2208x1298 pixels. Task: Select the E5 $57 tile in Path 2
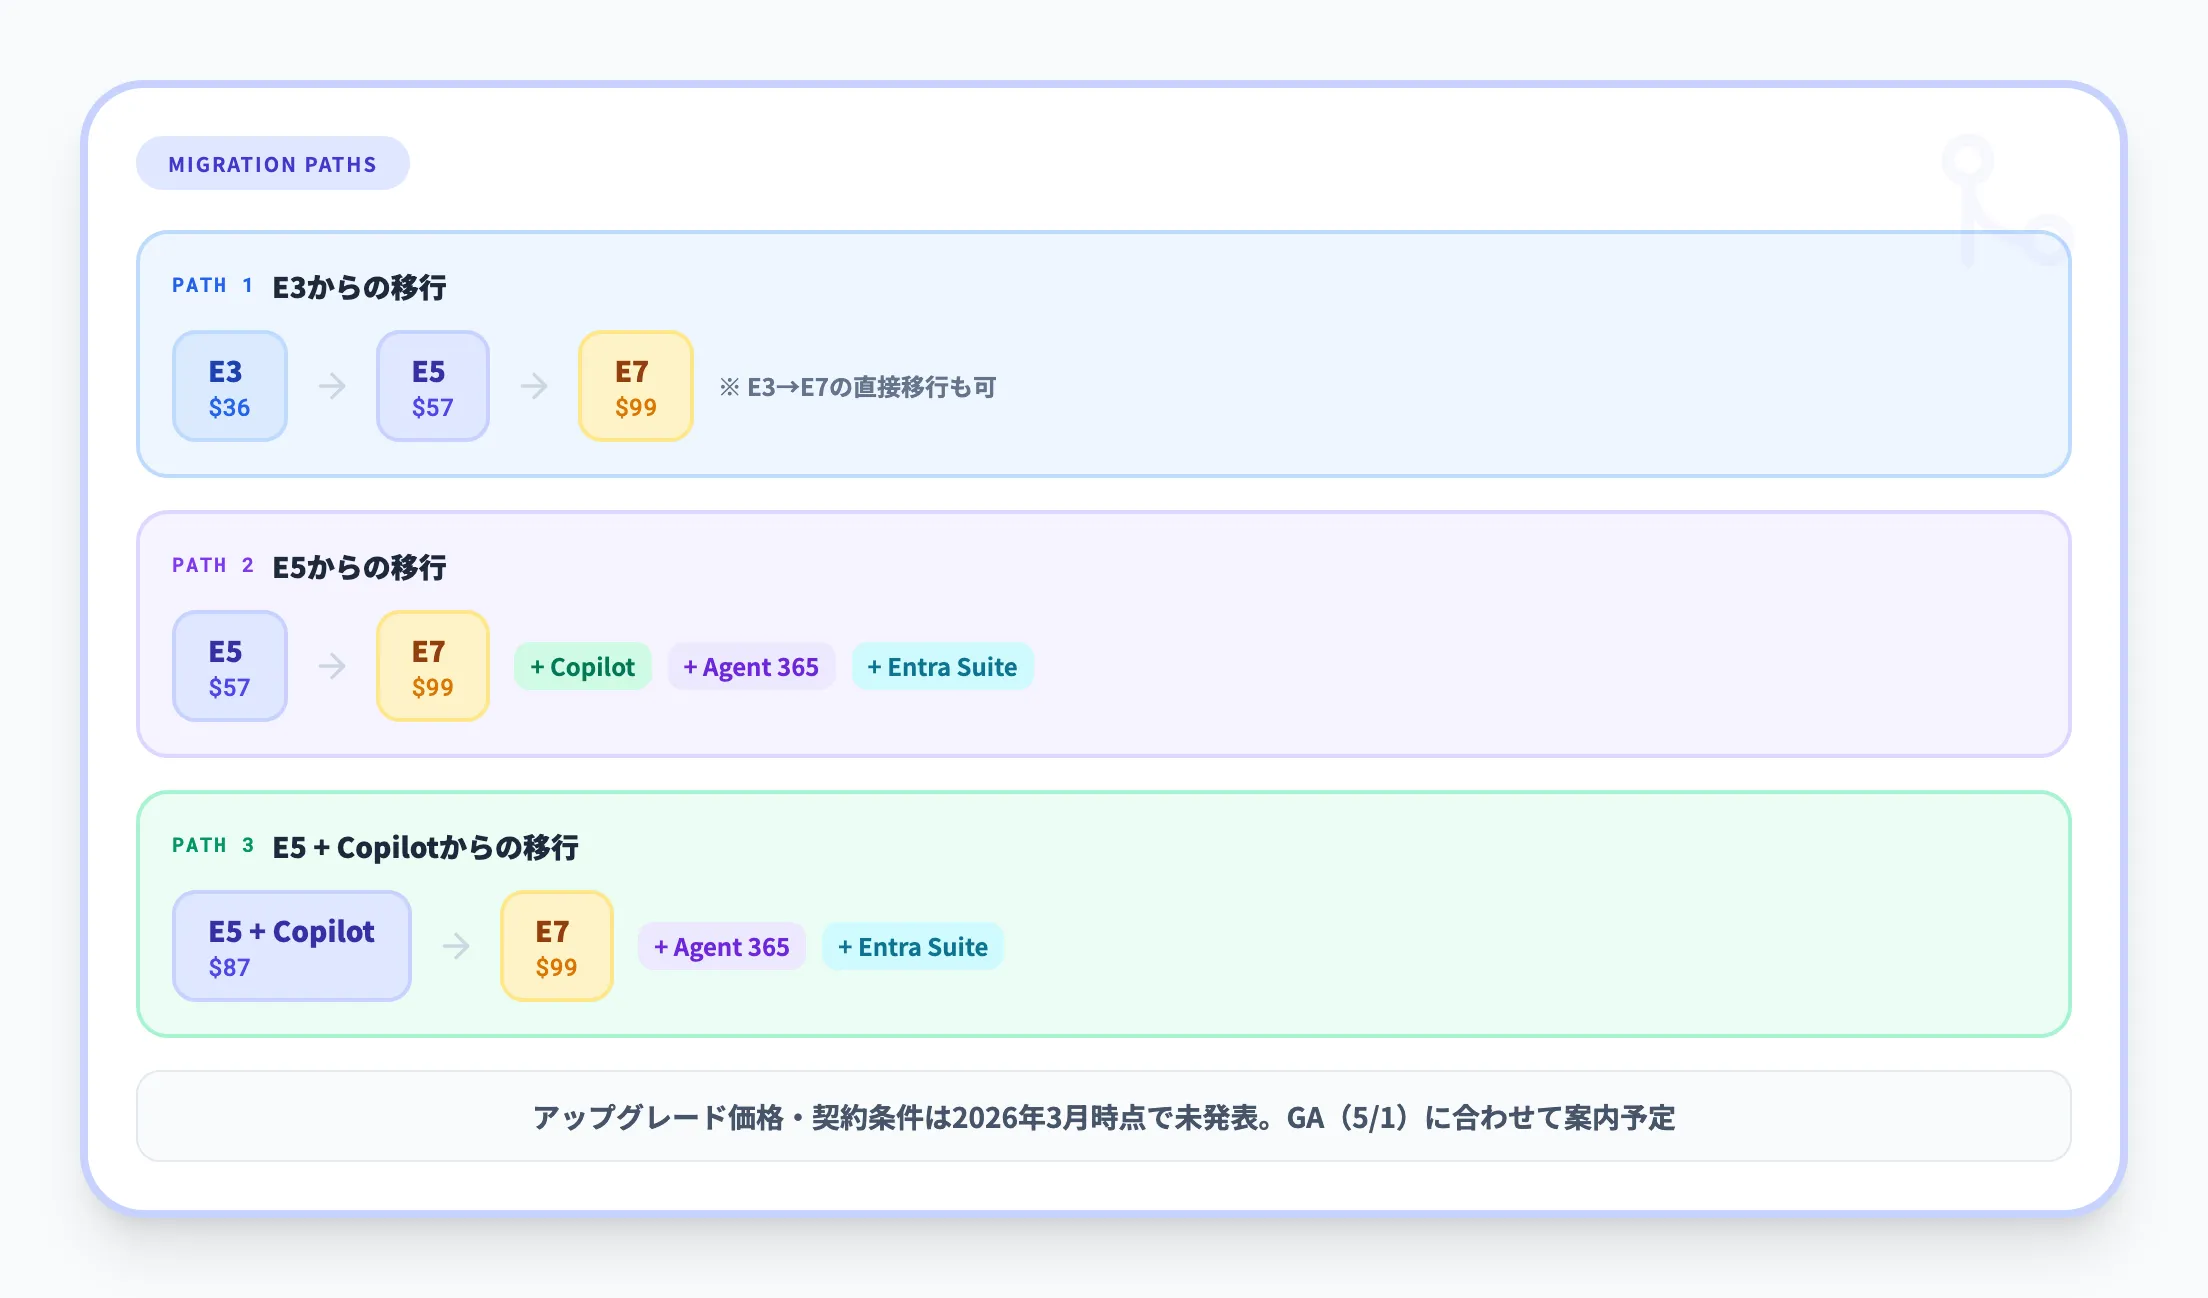230,667
